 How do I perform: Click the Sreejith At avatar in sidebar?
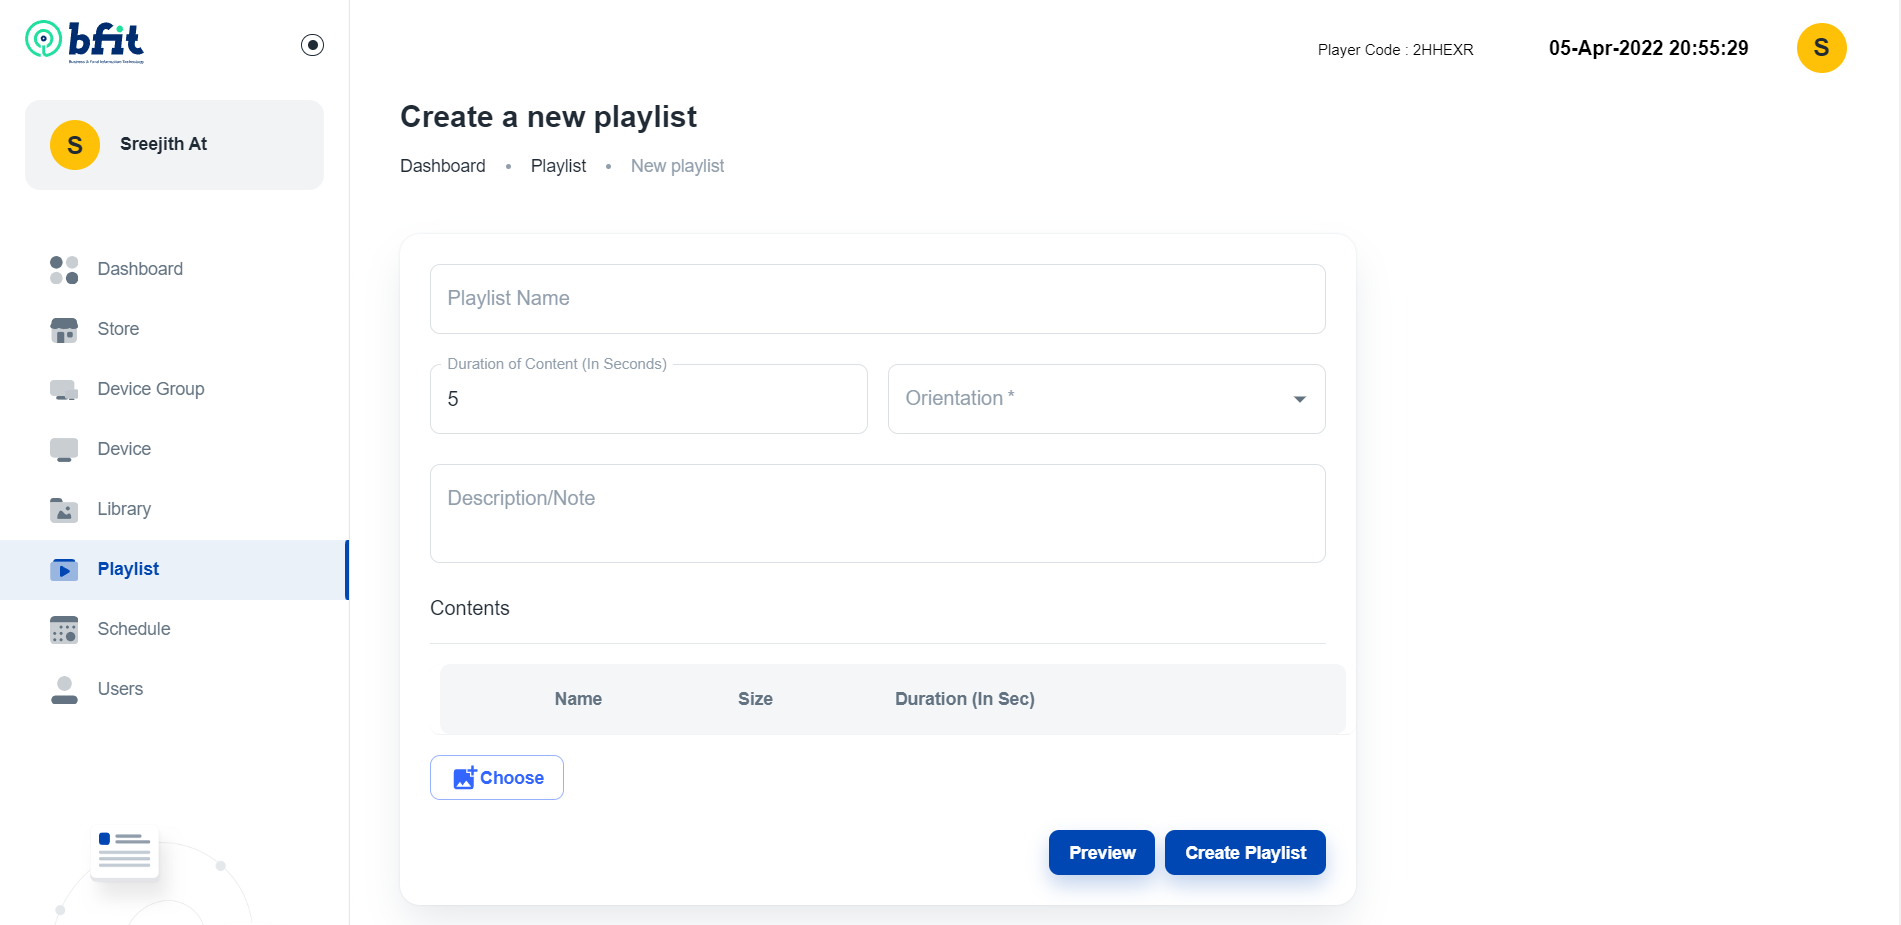coord(75,145)
